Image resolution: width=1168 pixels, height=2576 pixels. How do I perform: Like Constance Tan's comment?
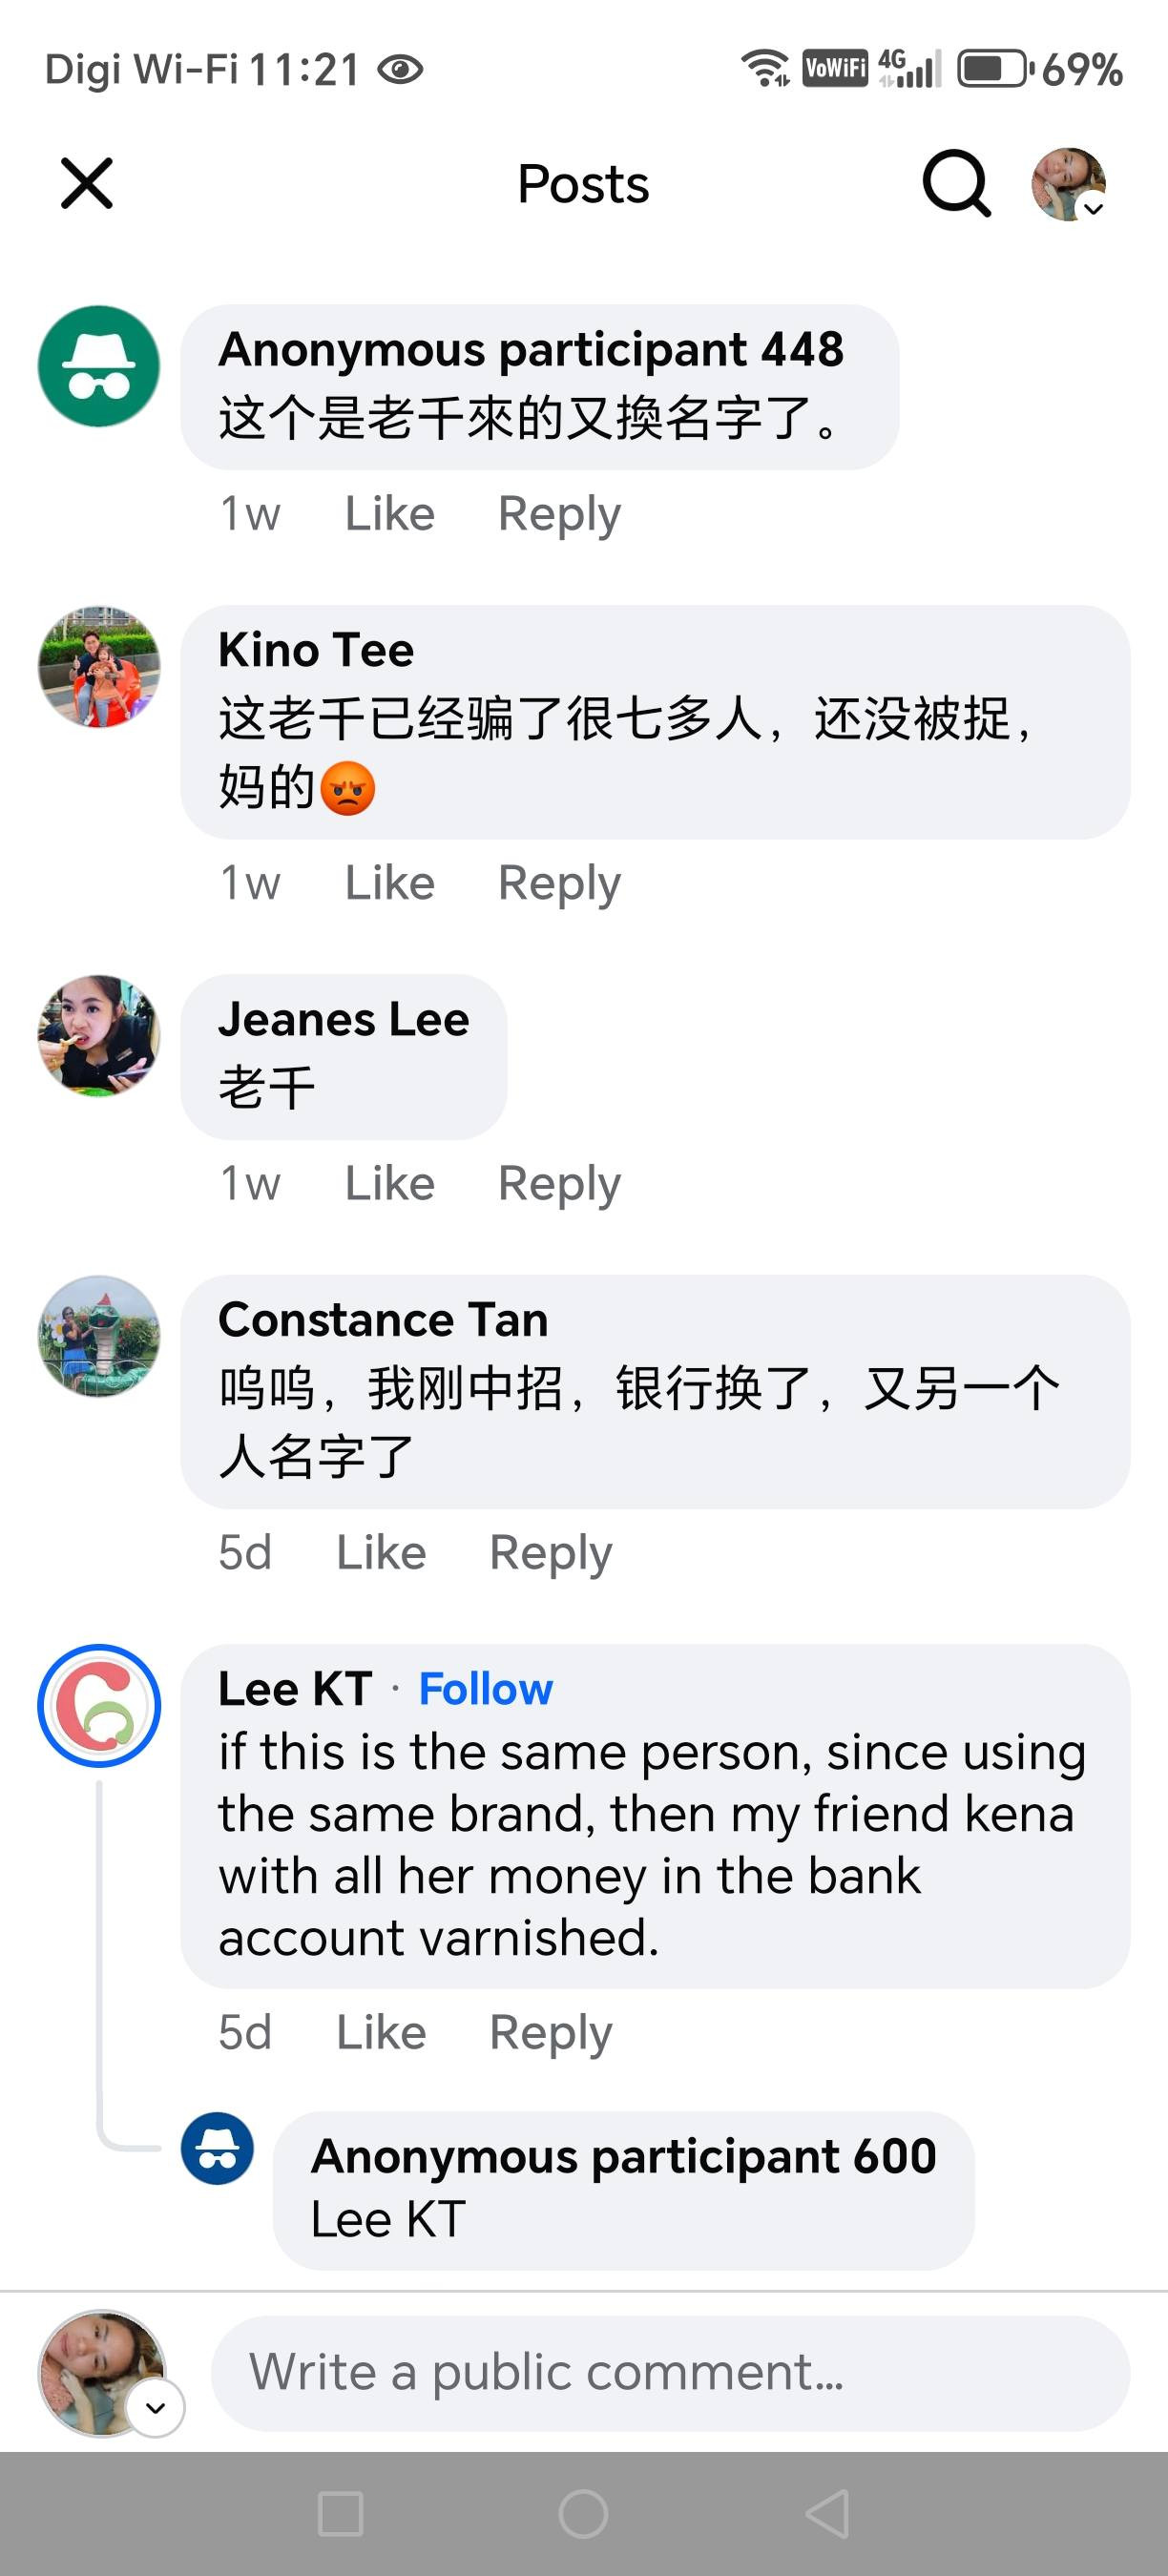(x=381, y=1553)
